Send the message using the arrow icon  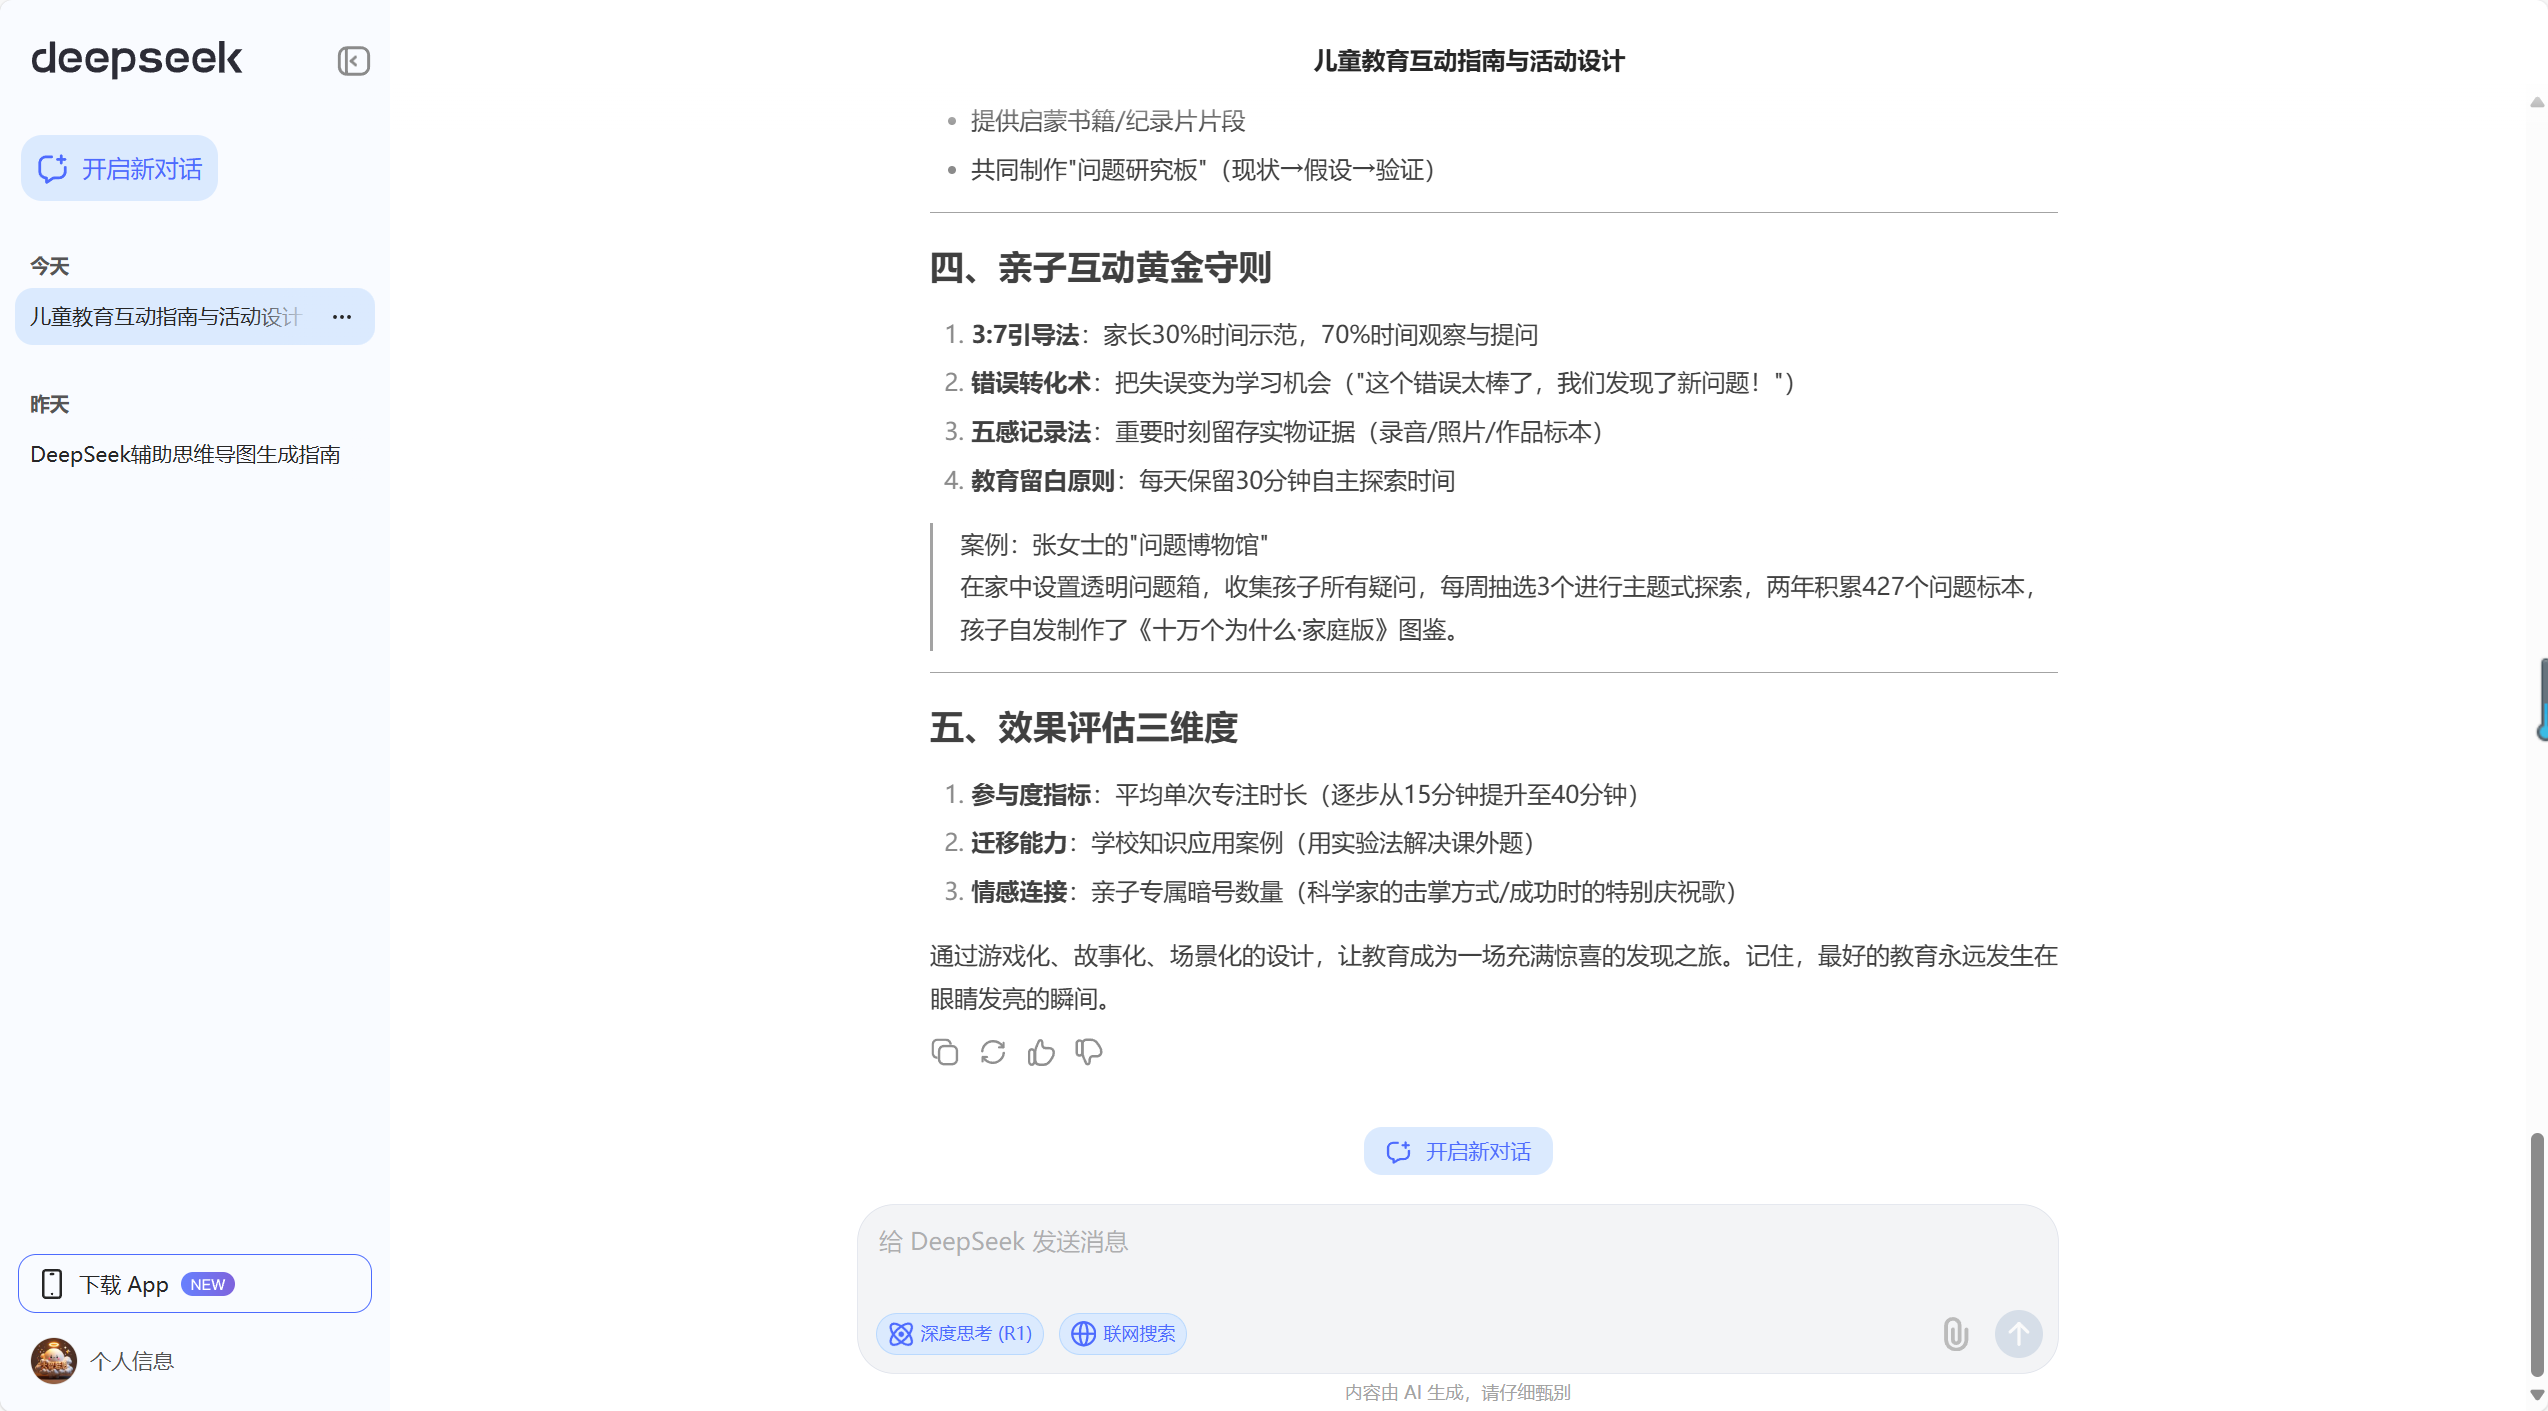click(x=2018, y=1334)
